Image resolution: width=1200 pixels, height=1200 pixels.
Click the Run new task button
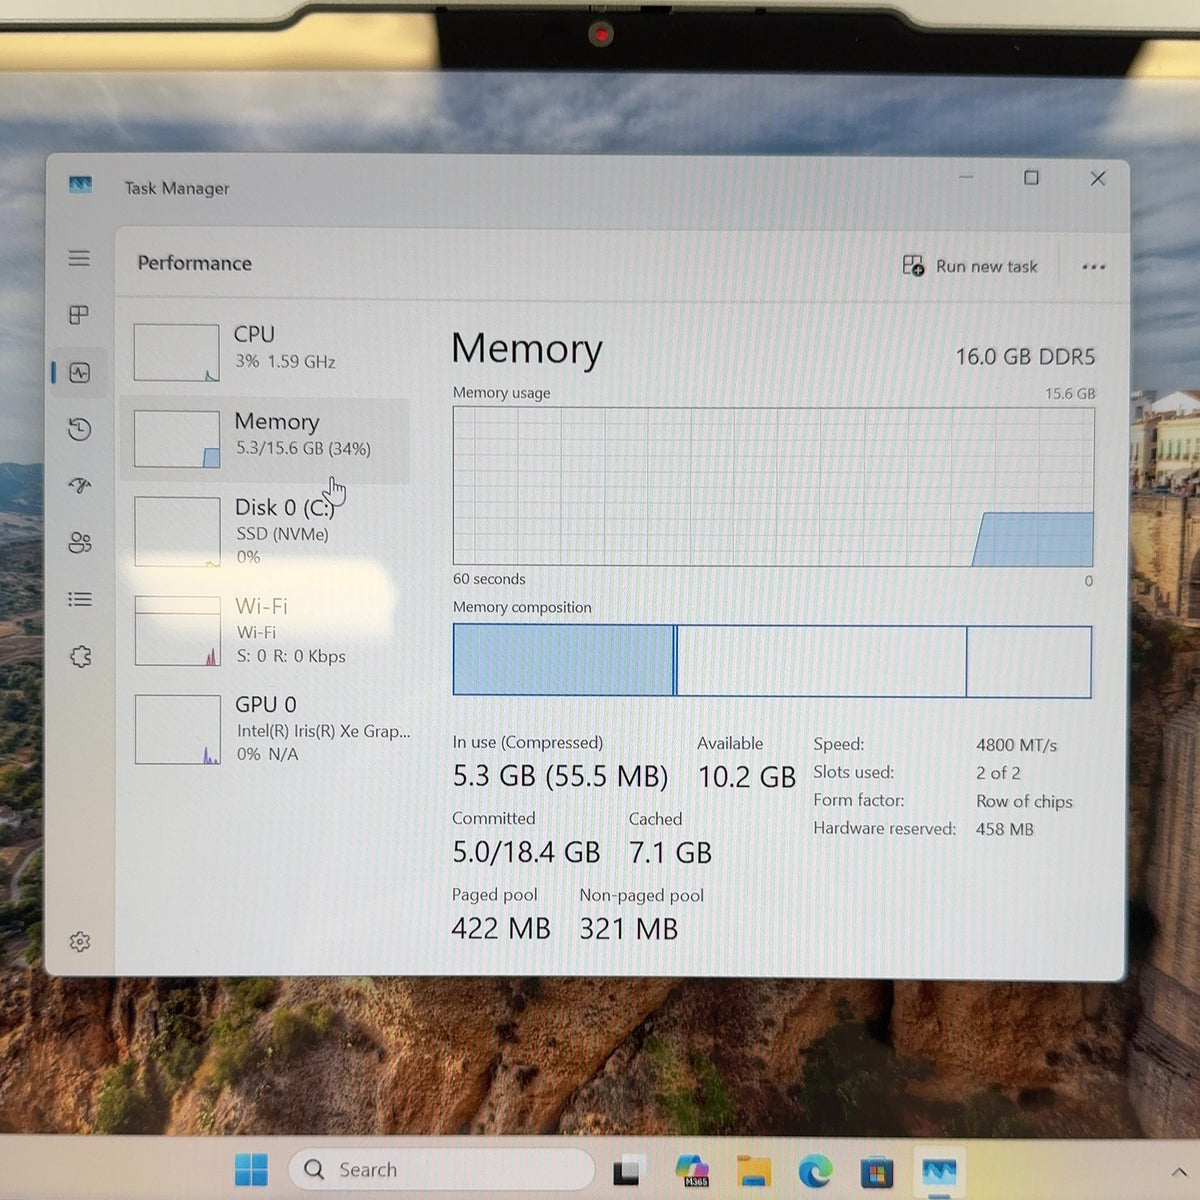click(970, 266)
